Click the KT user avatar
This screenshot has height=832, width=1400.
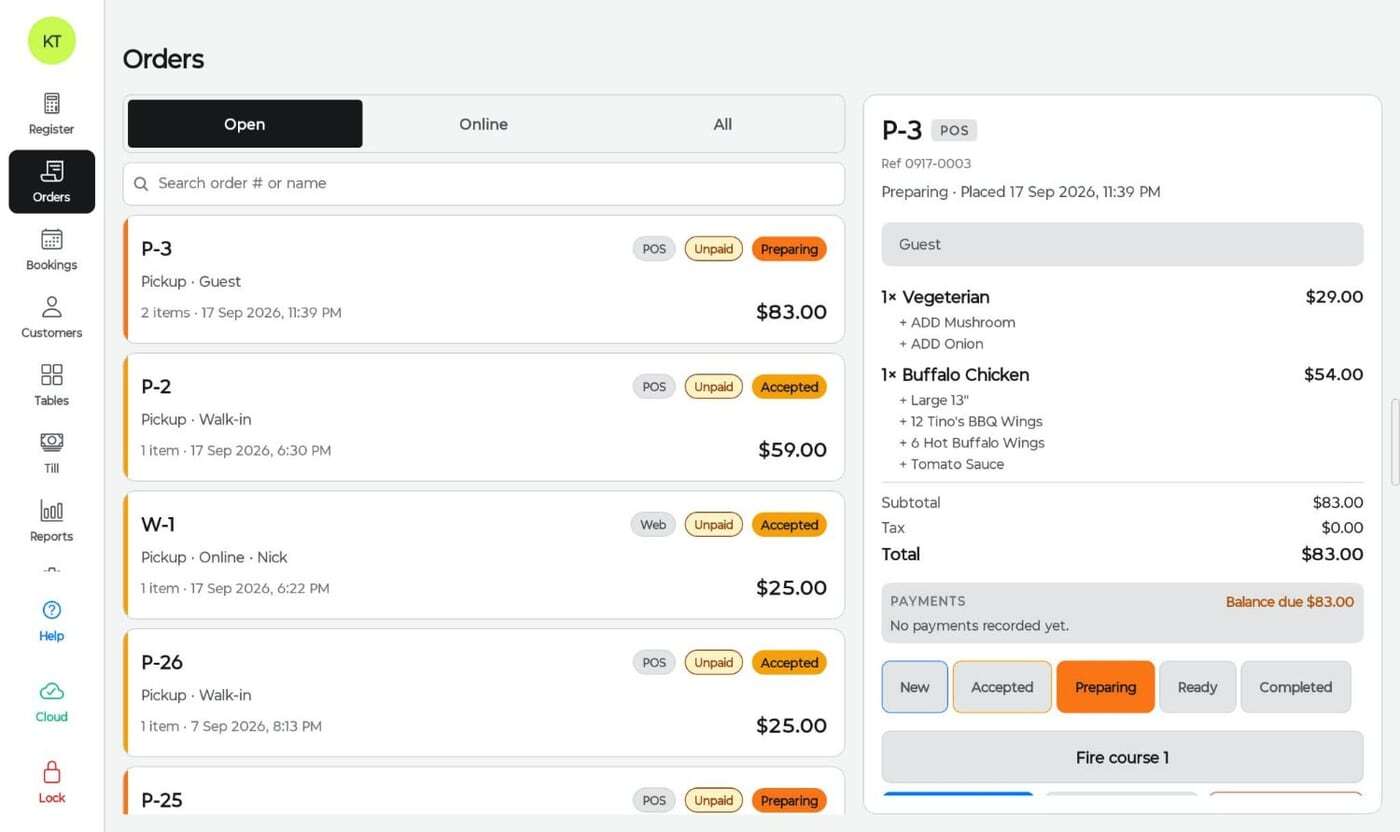[52, 41]
